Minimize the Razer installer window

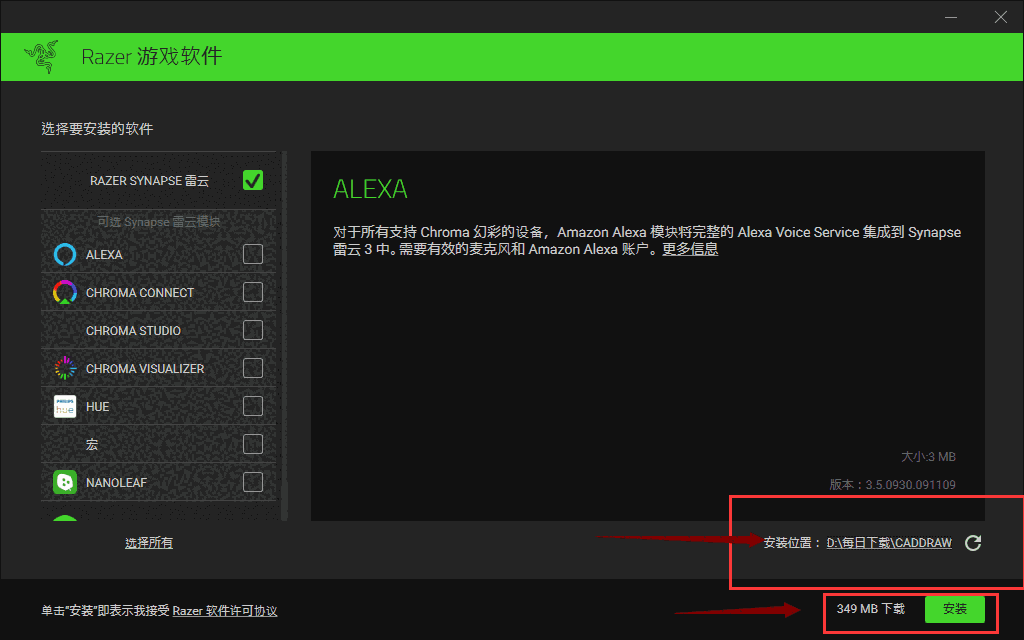pyautogui.click(x=951, y=17)
